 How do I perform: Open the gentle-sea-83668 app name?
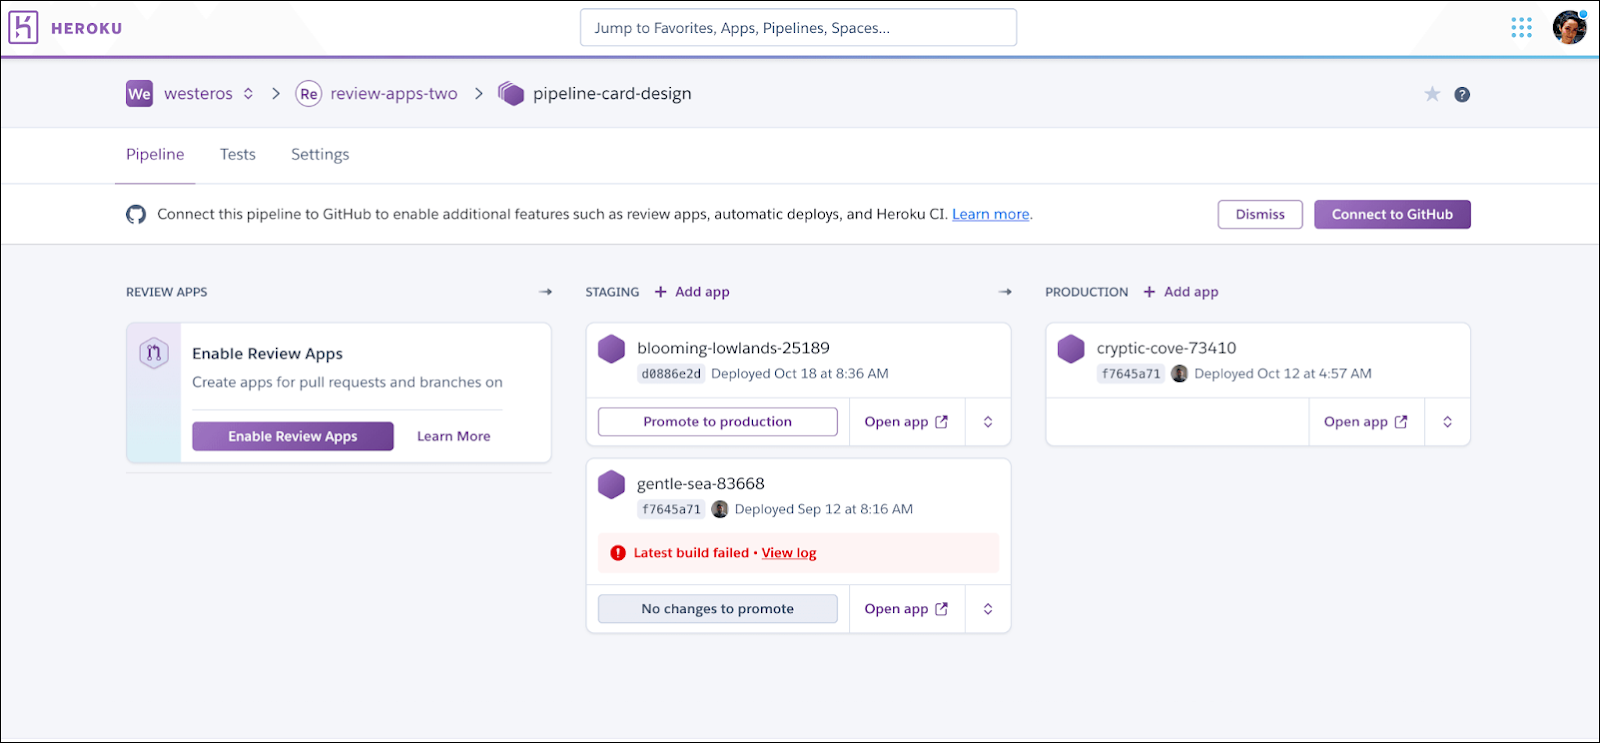(701, 484)
